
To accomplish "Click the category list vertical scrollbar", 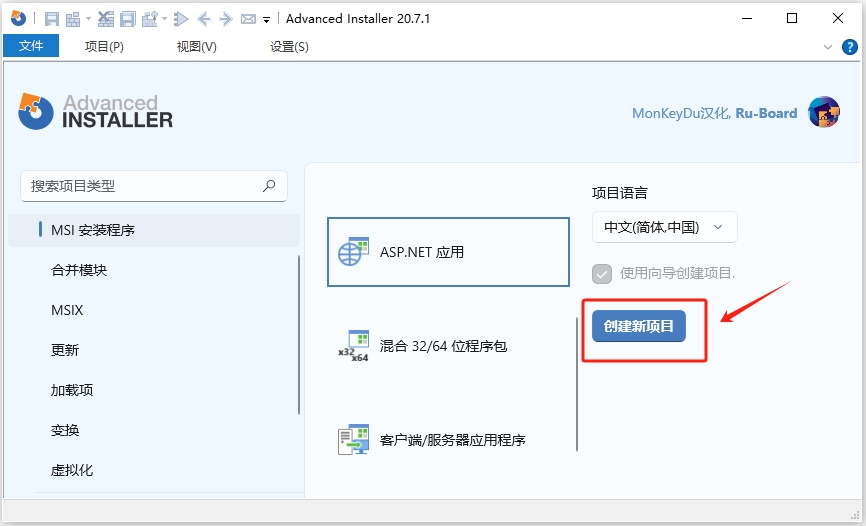I will tap(299, 334).
